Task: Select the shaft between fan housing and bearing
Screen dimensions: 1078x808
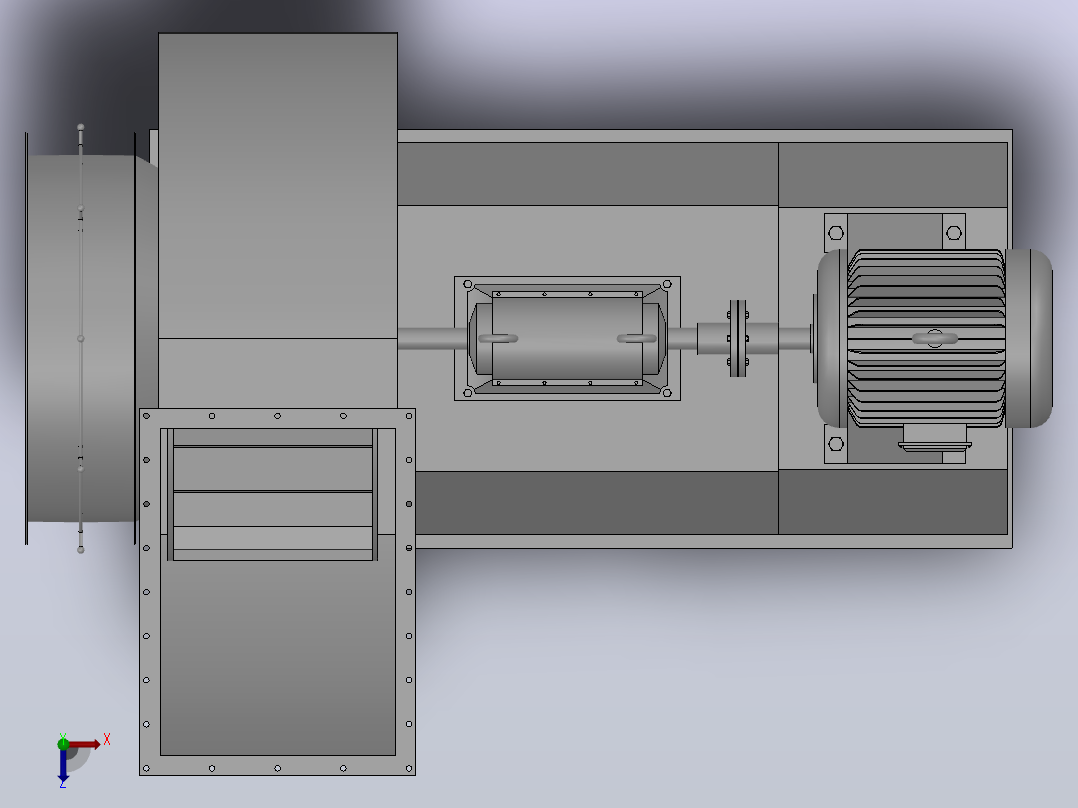Action: click(432, 338)
